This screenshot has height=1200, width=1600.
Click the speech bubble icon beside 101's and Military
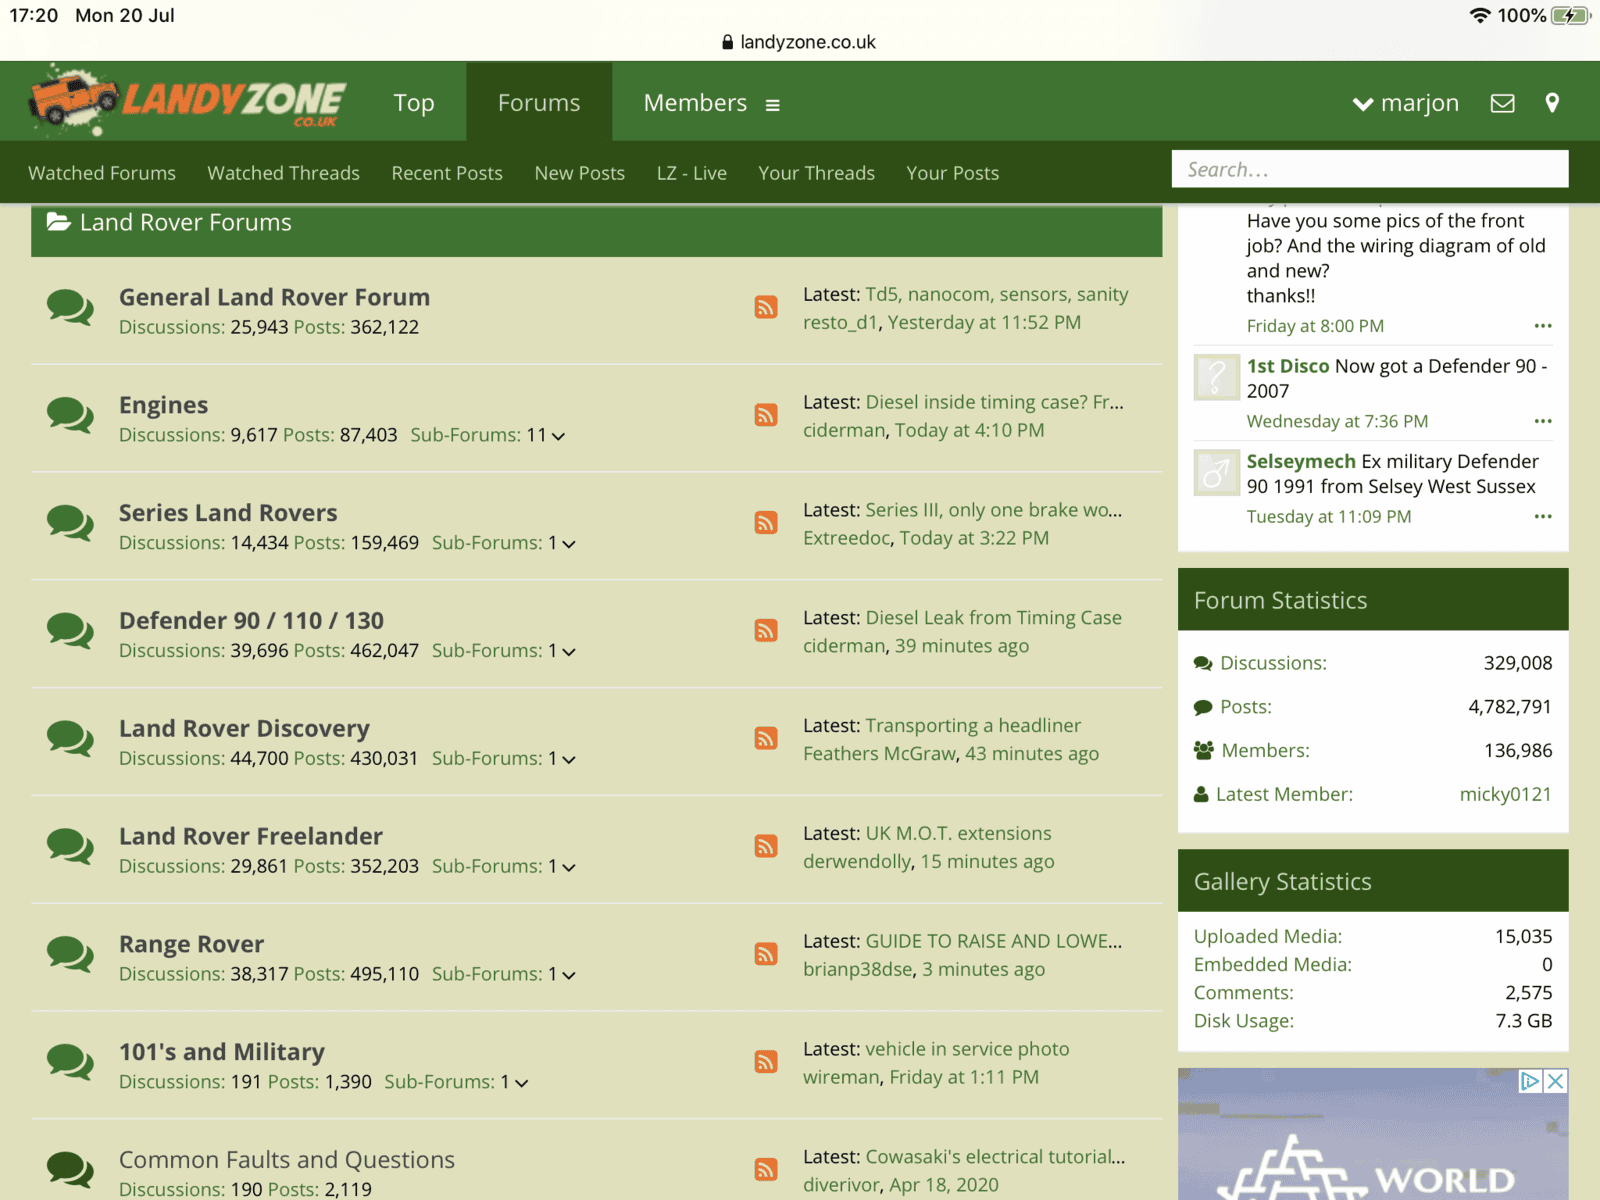point(70,1062)
